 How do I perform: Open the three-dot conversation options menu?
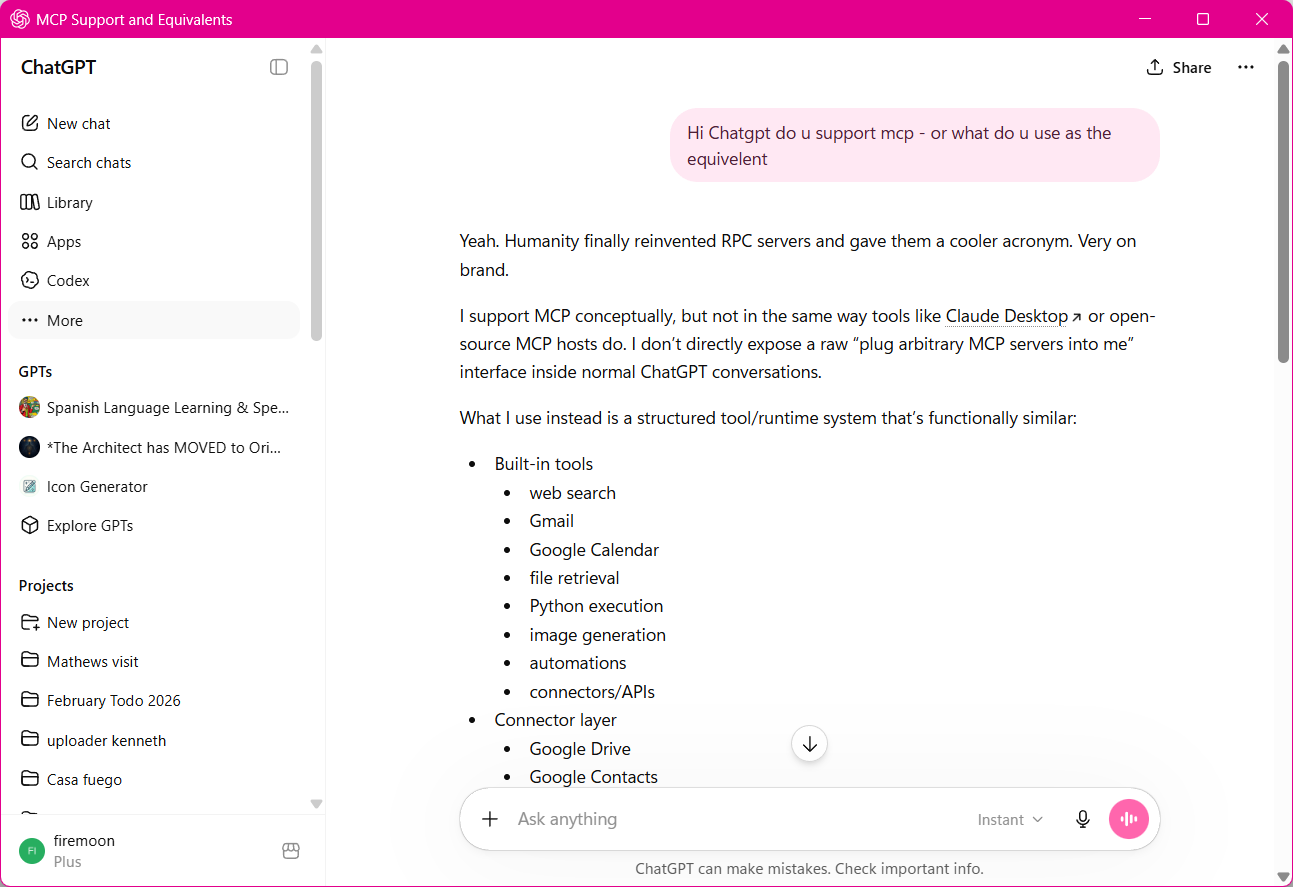click(1245, 67)
